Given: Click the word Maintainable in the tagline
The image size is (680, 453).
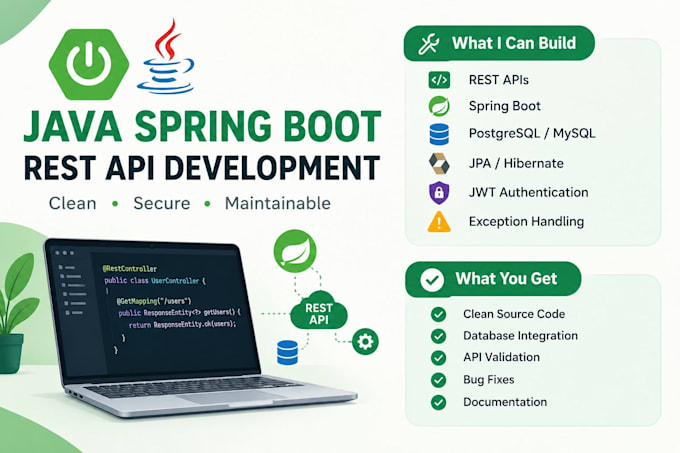Looking at the screenshot, I should click(x=278, y=203).
